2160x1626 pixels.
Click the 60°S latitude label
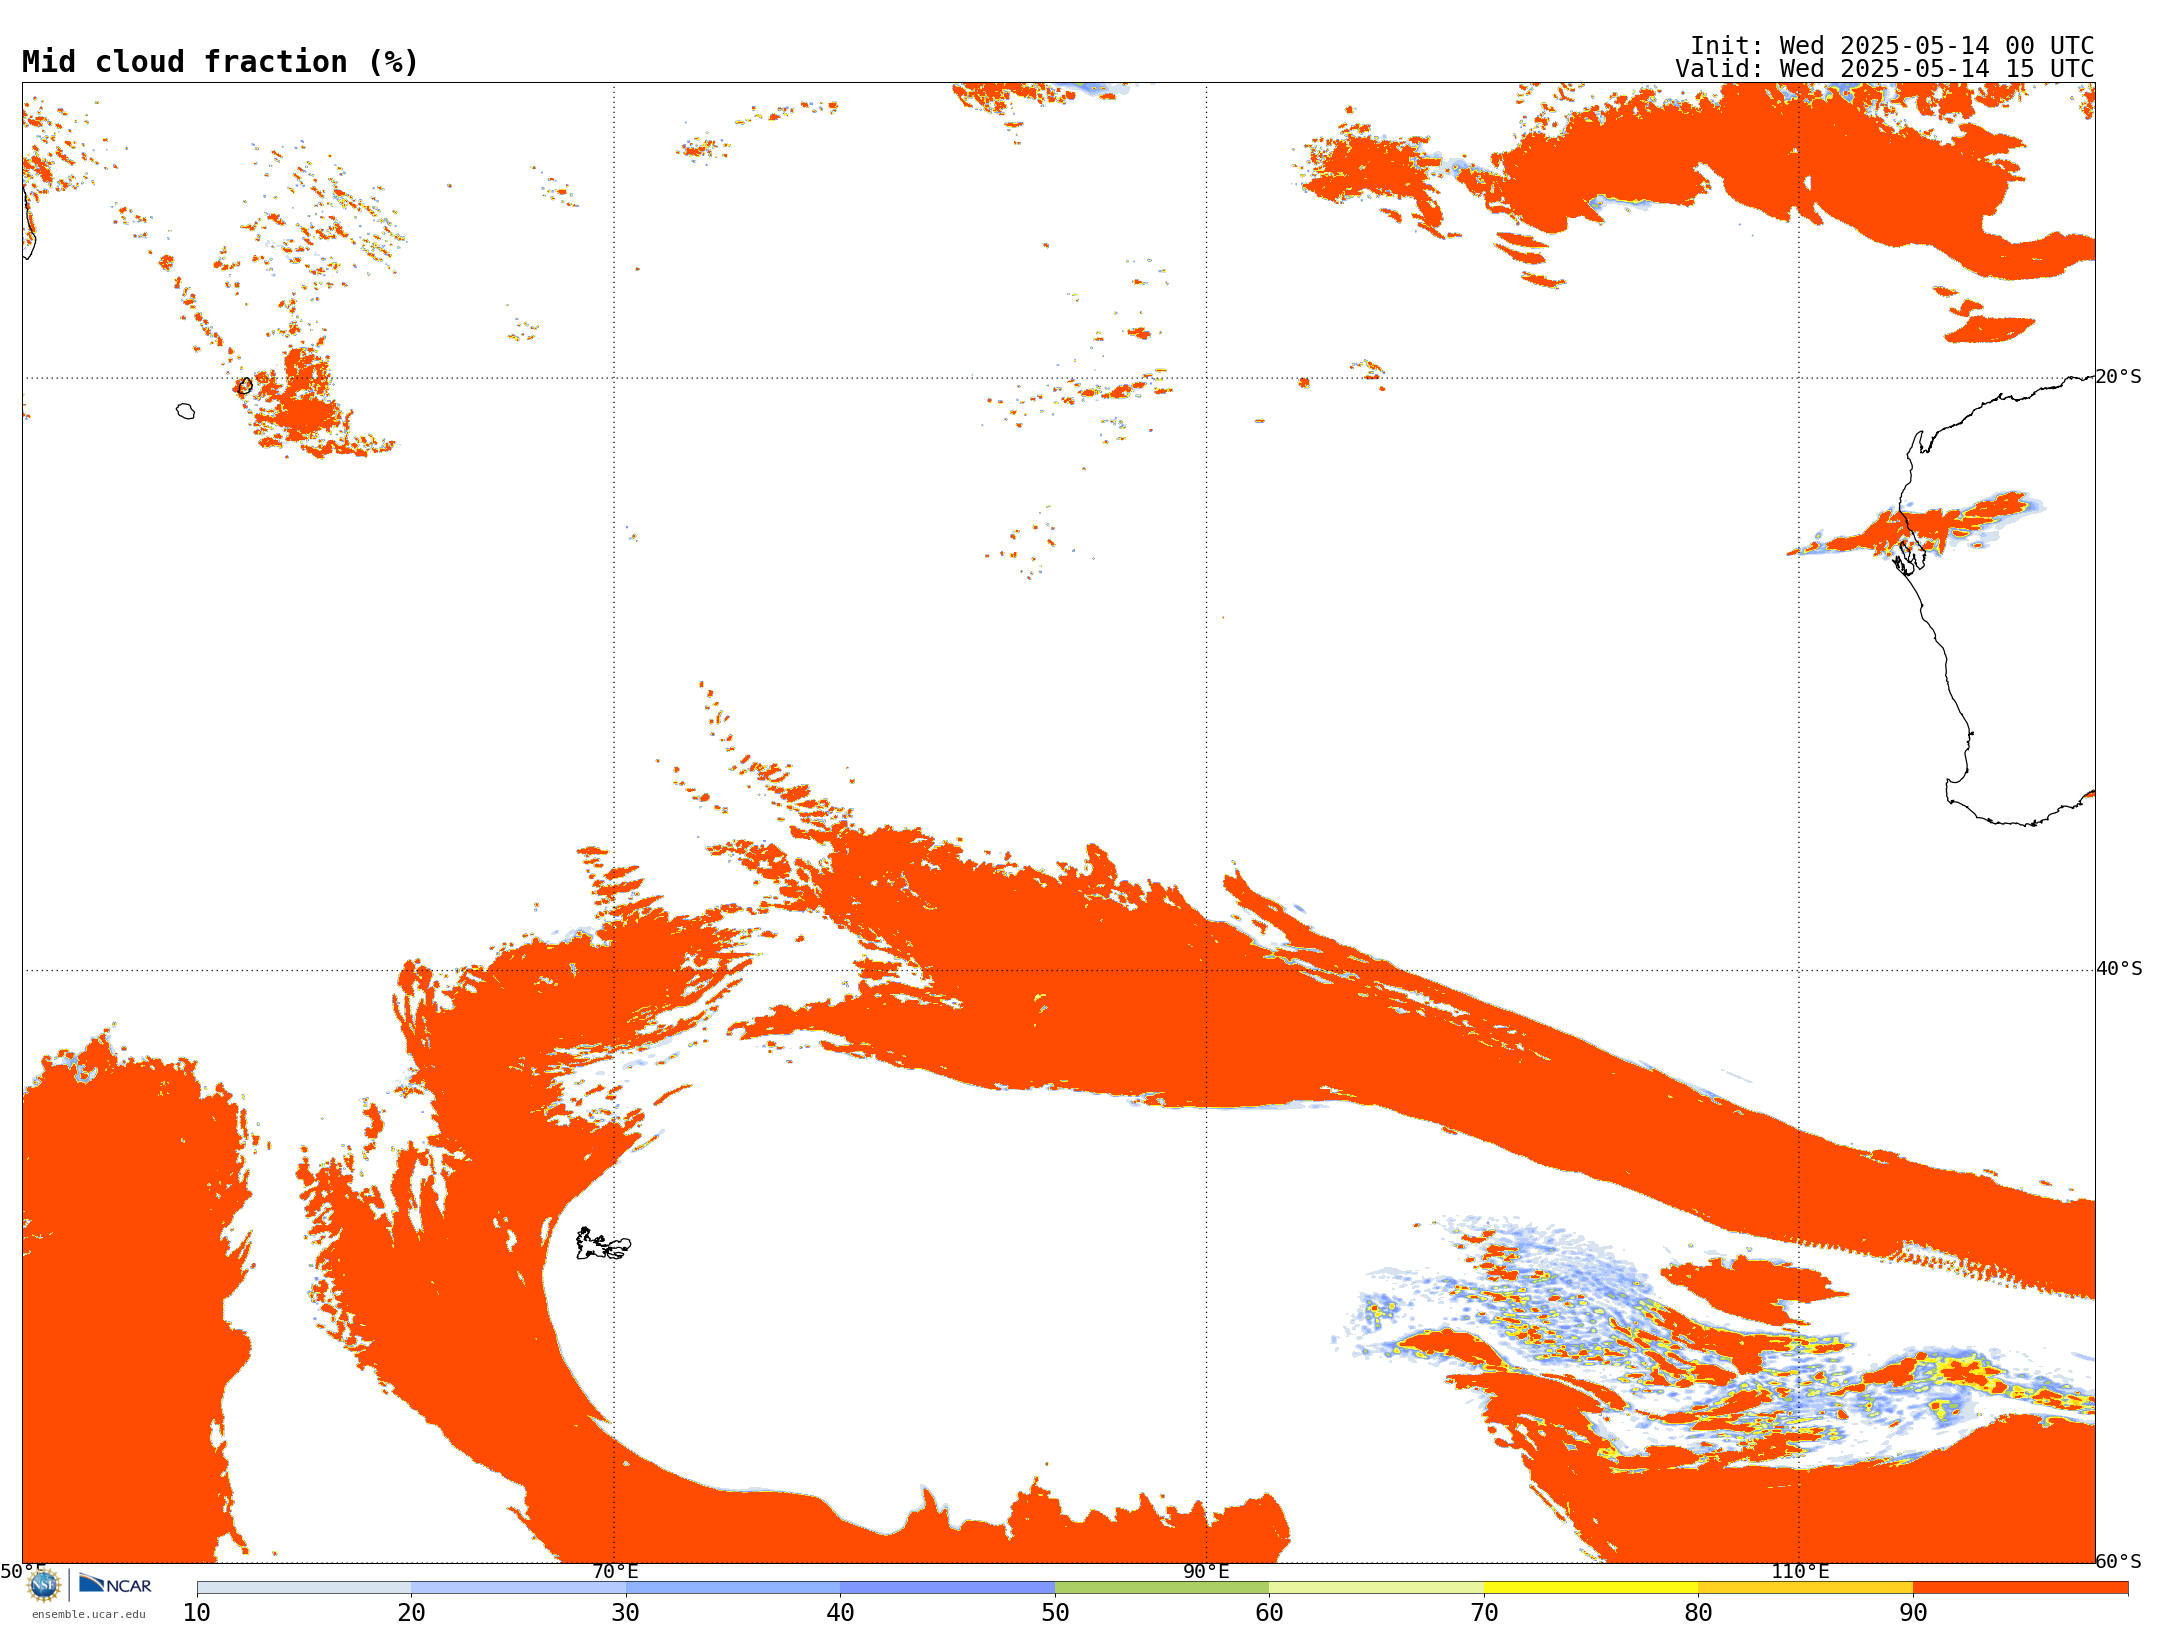2119,1561
